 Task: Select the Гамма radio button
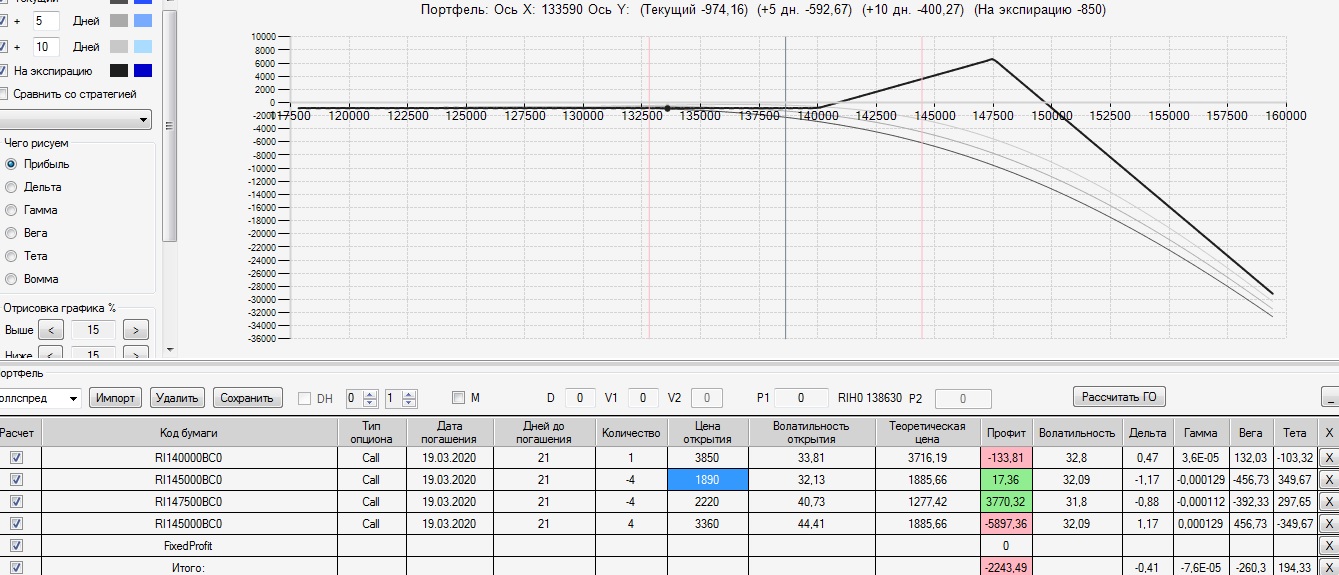[x=12, y=210]
